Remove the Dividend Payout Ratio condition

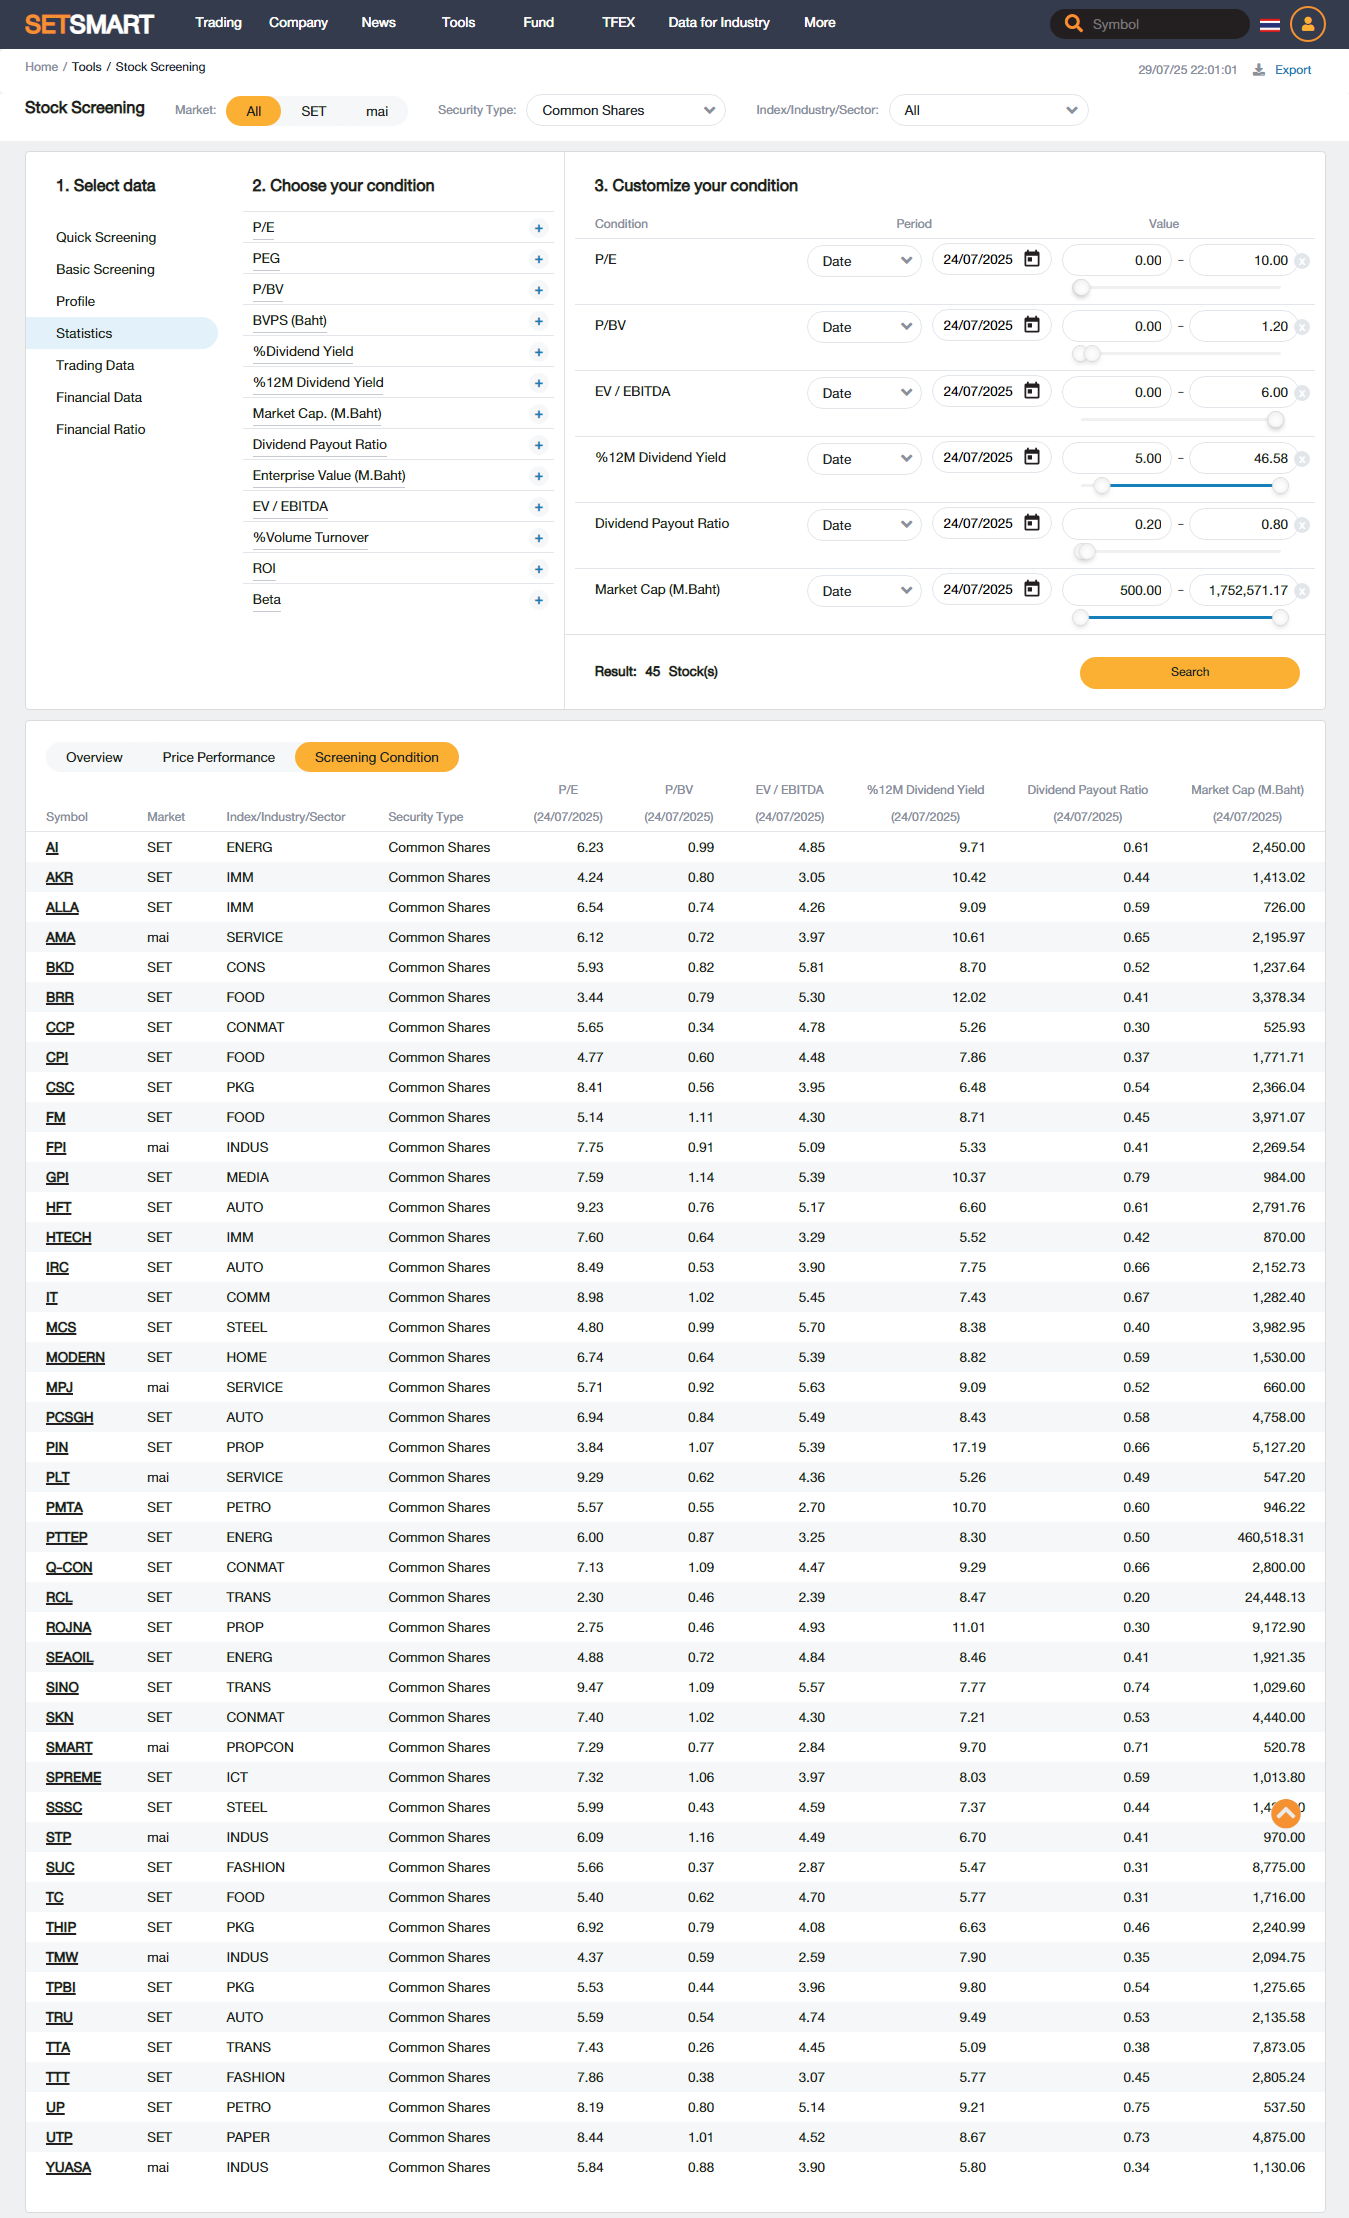[x=1302, y=525]
